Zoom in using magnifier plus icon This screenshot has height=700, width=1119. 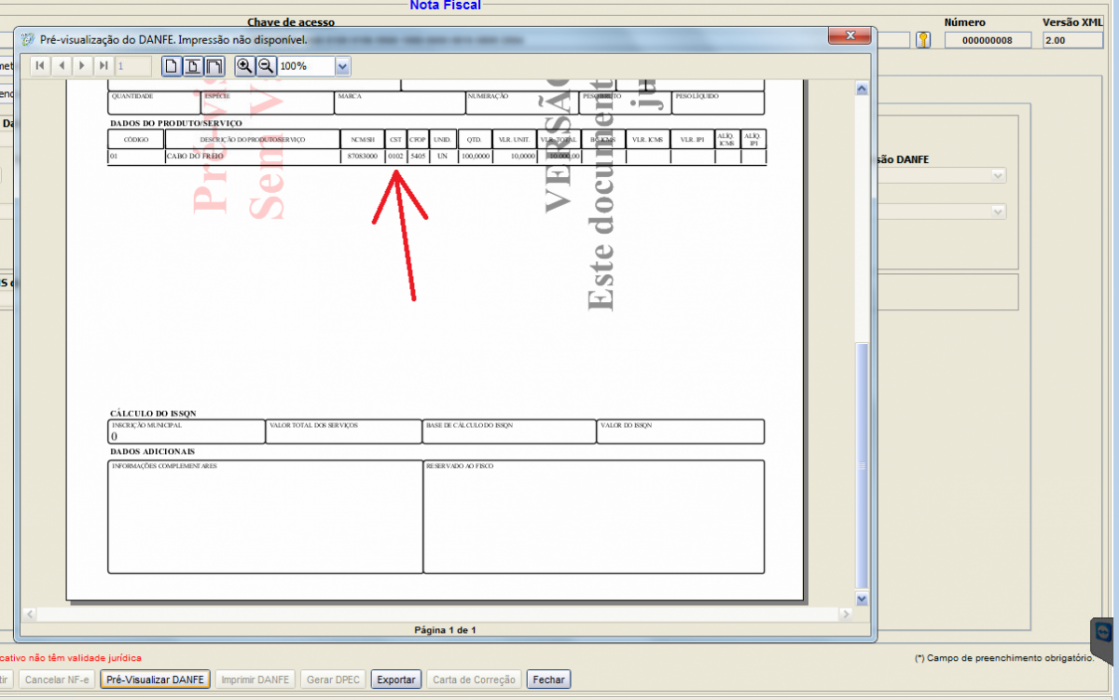point(244,66)
